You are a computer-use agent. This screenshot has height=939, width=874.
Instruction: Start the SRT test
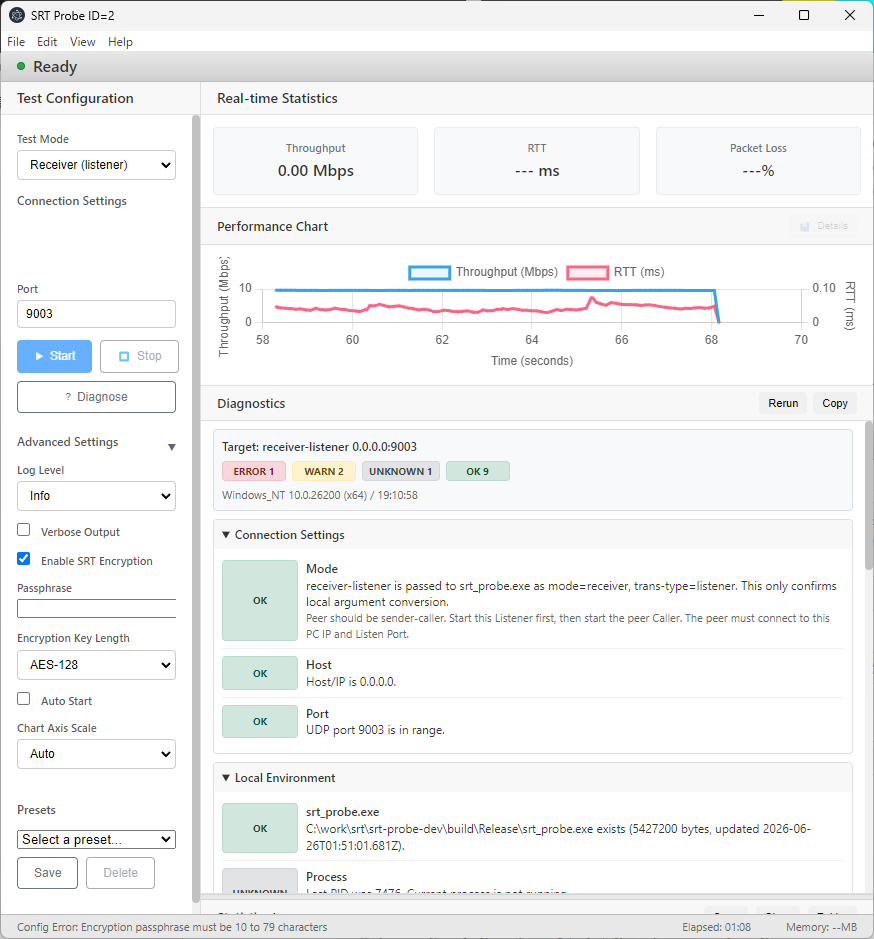point(55,356)
